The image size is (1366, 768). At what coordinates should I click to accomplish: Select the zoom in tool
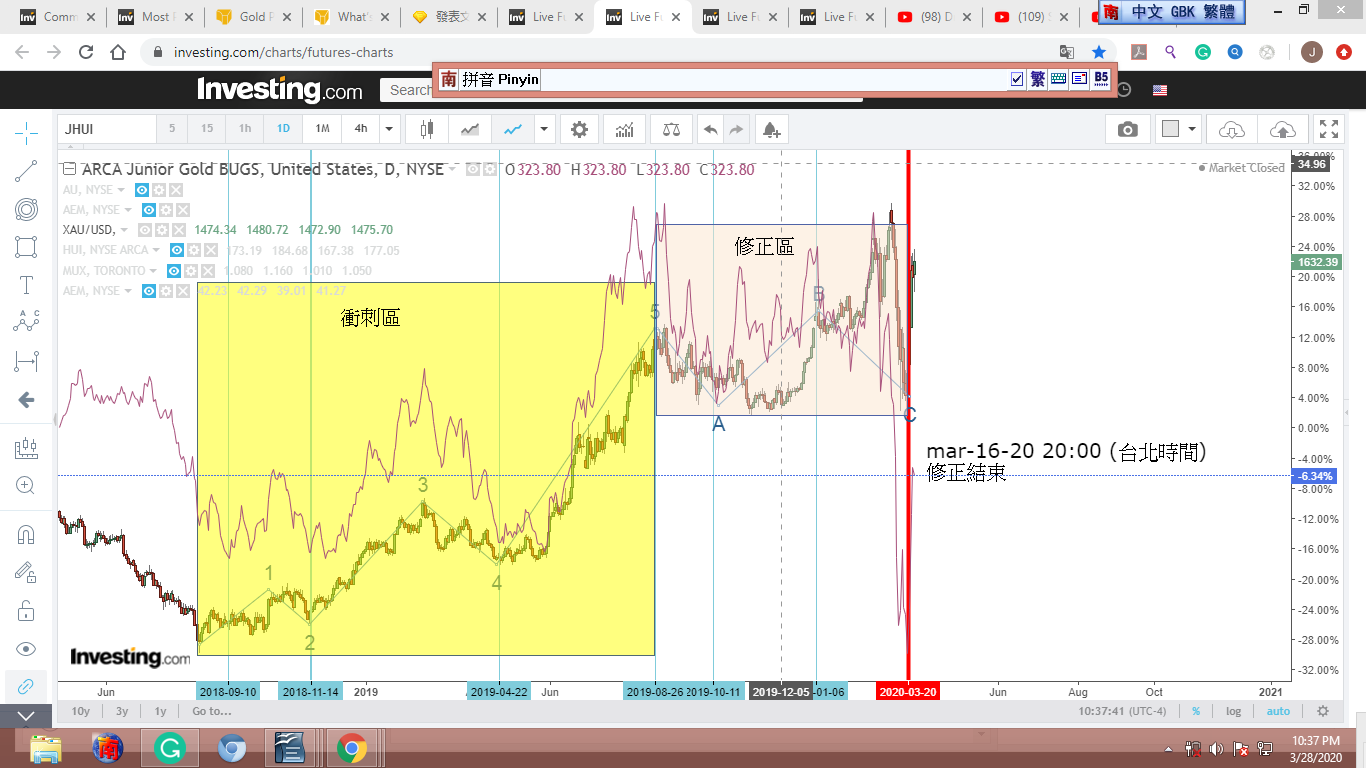26,486
